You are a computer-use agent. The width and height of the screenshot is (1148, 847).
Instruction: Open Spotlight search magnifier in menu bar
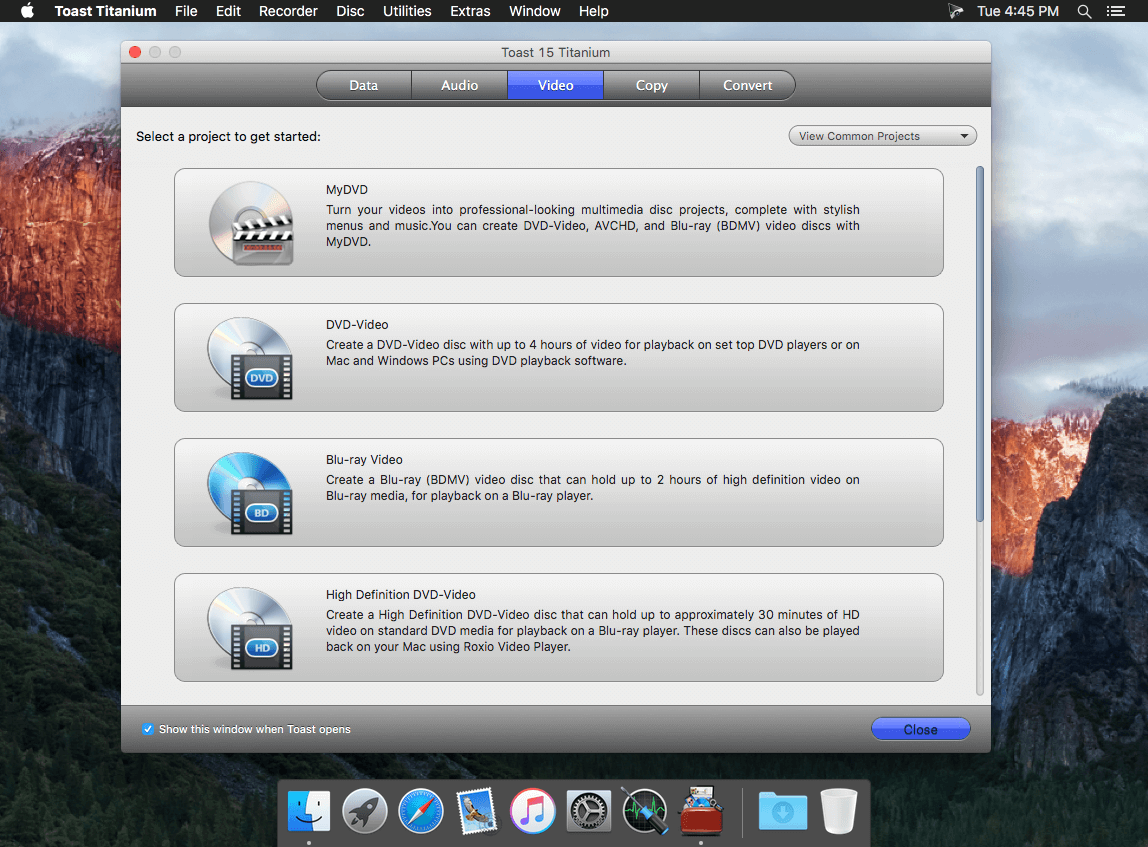click(x=1084, y=11)
